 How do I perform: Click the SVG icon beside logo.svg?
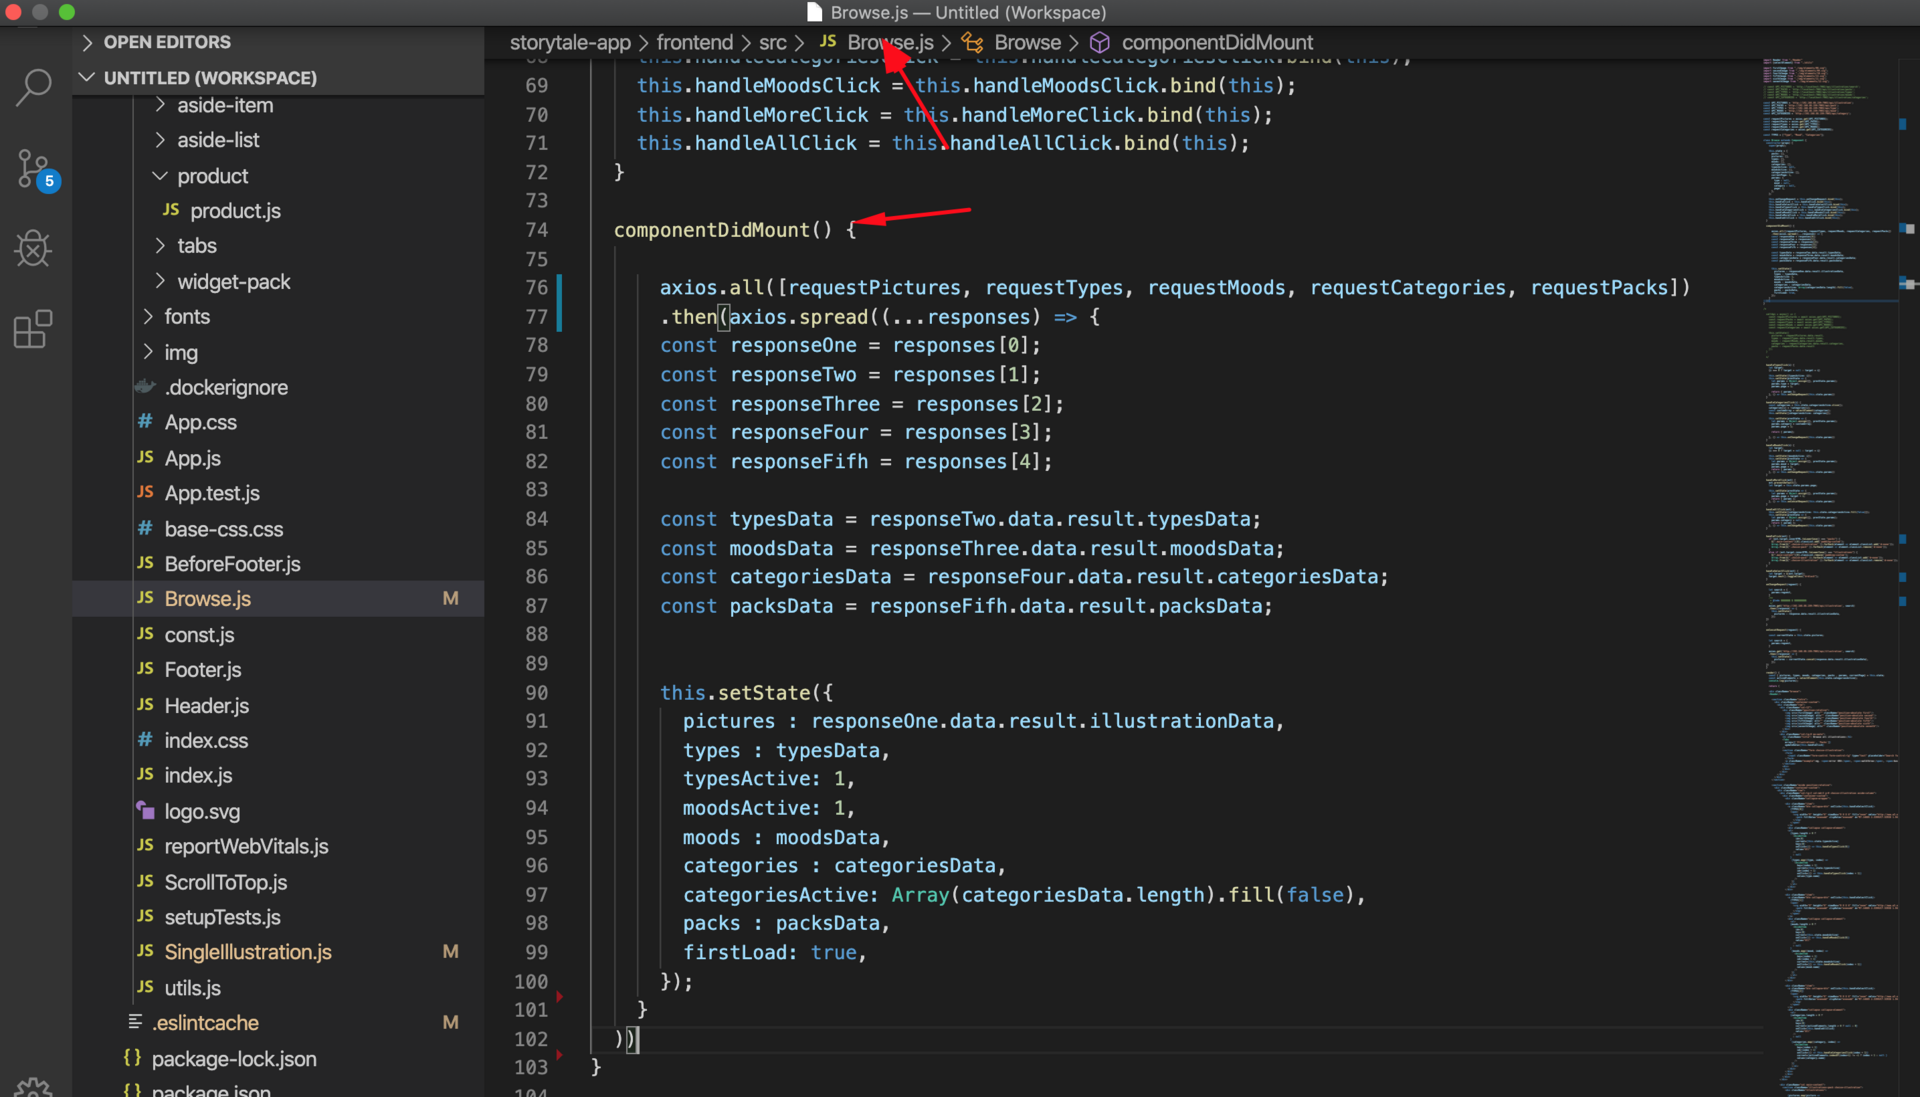[x=145, y=811]
